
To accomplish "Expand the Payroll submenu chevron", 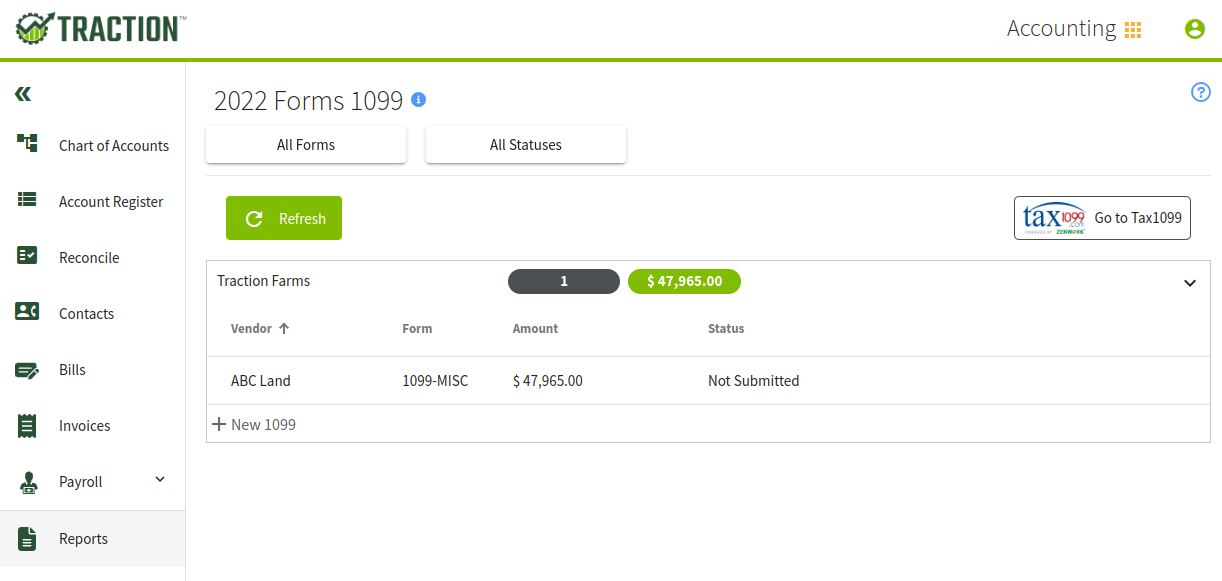I will pyautogui.click(x=160, y=480).
